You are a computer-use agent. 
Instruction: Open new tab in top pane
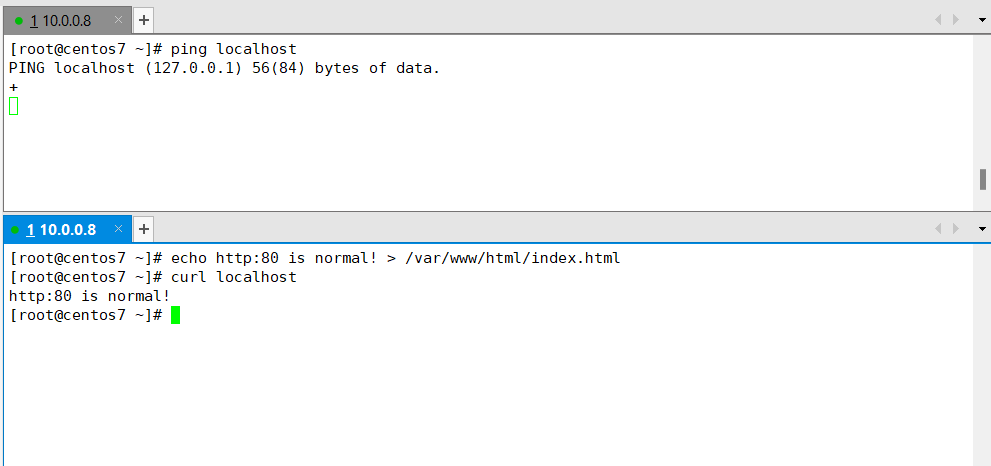tap(143, 20)
